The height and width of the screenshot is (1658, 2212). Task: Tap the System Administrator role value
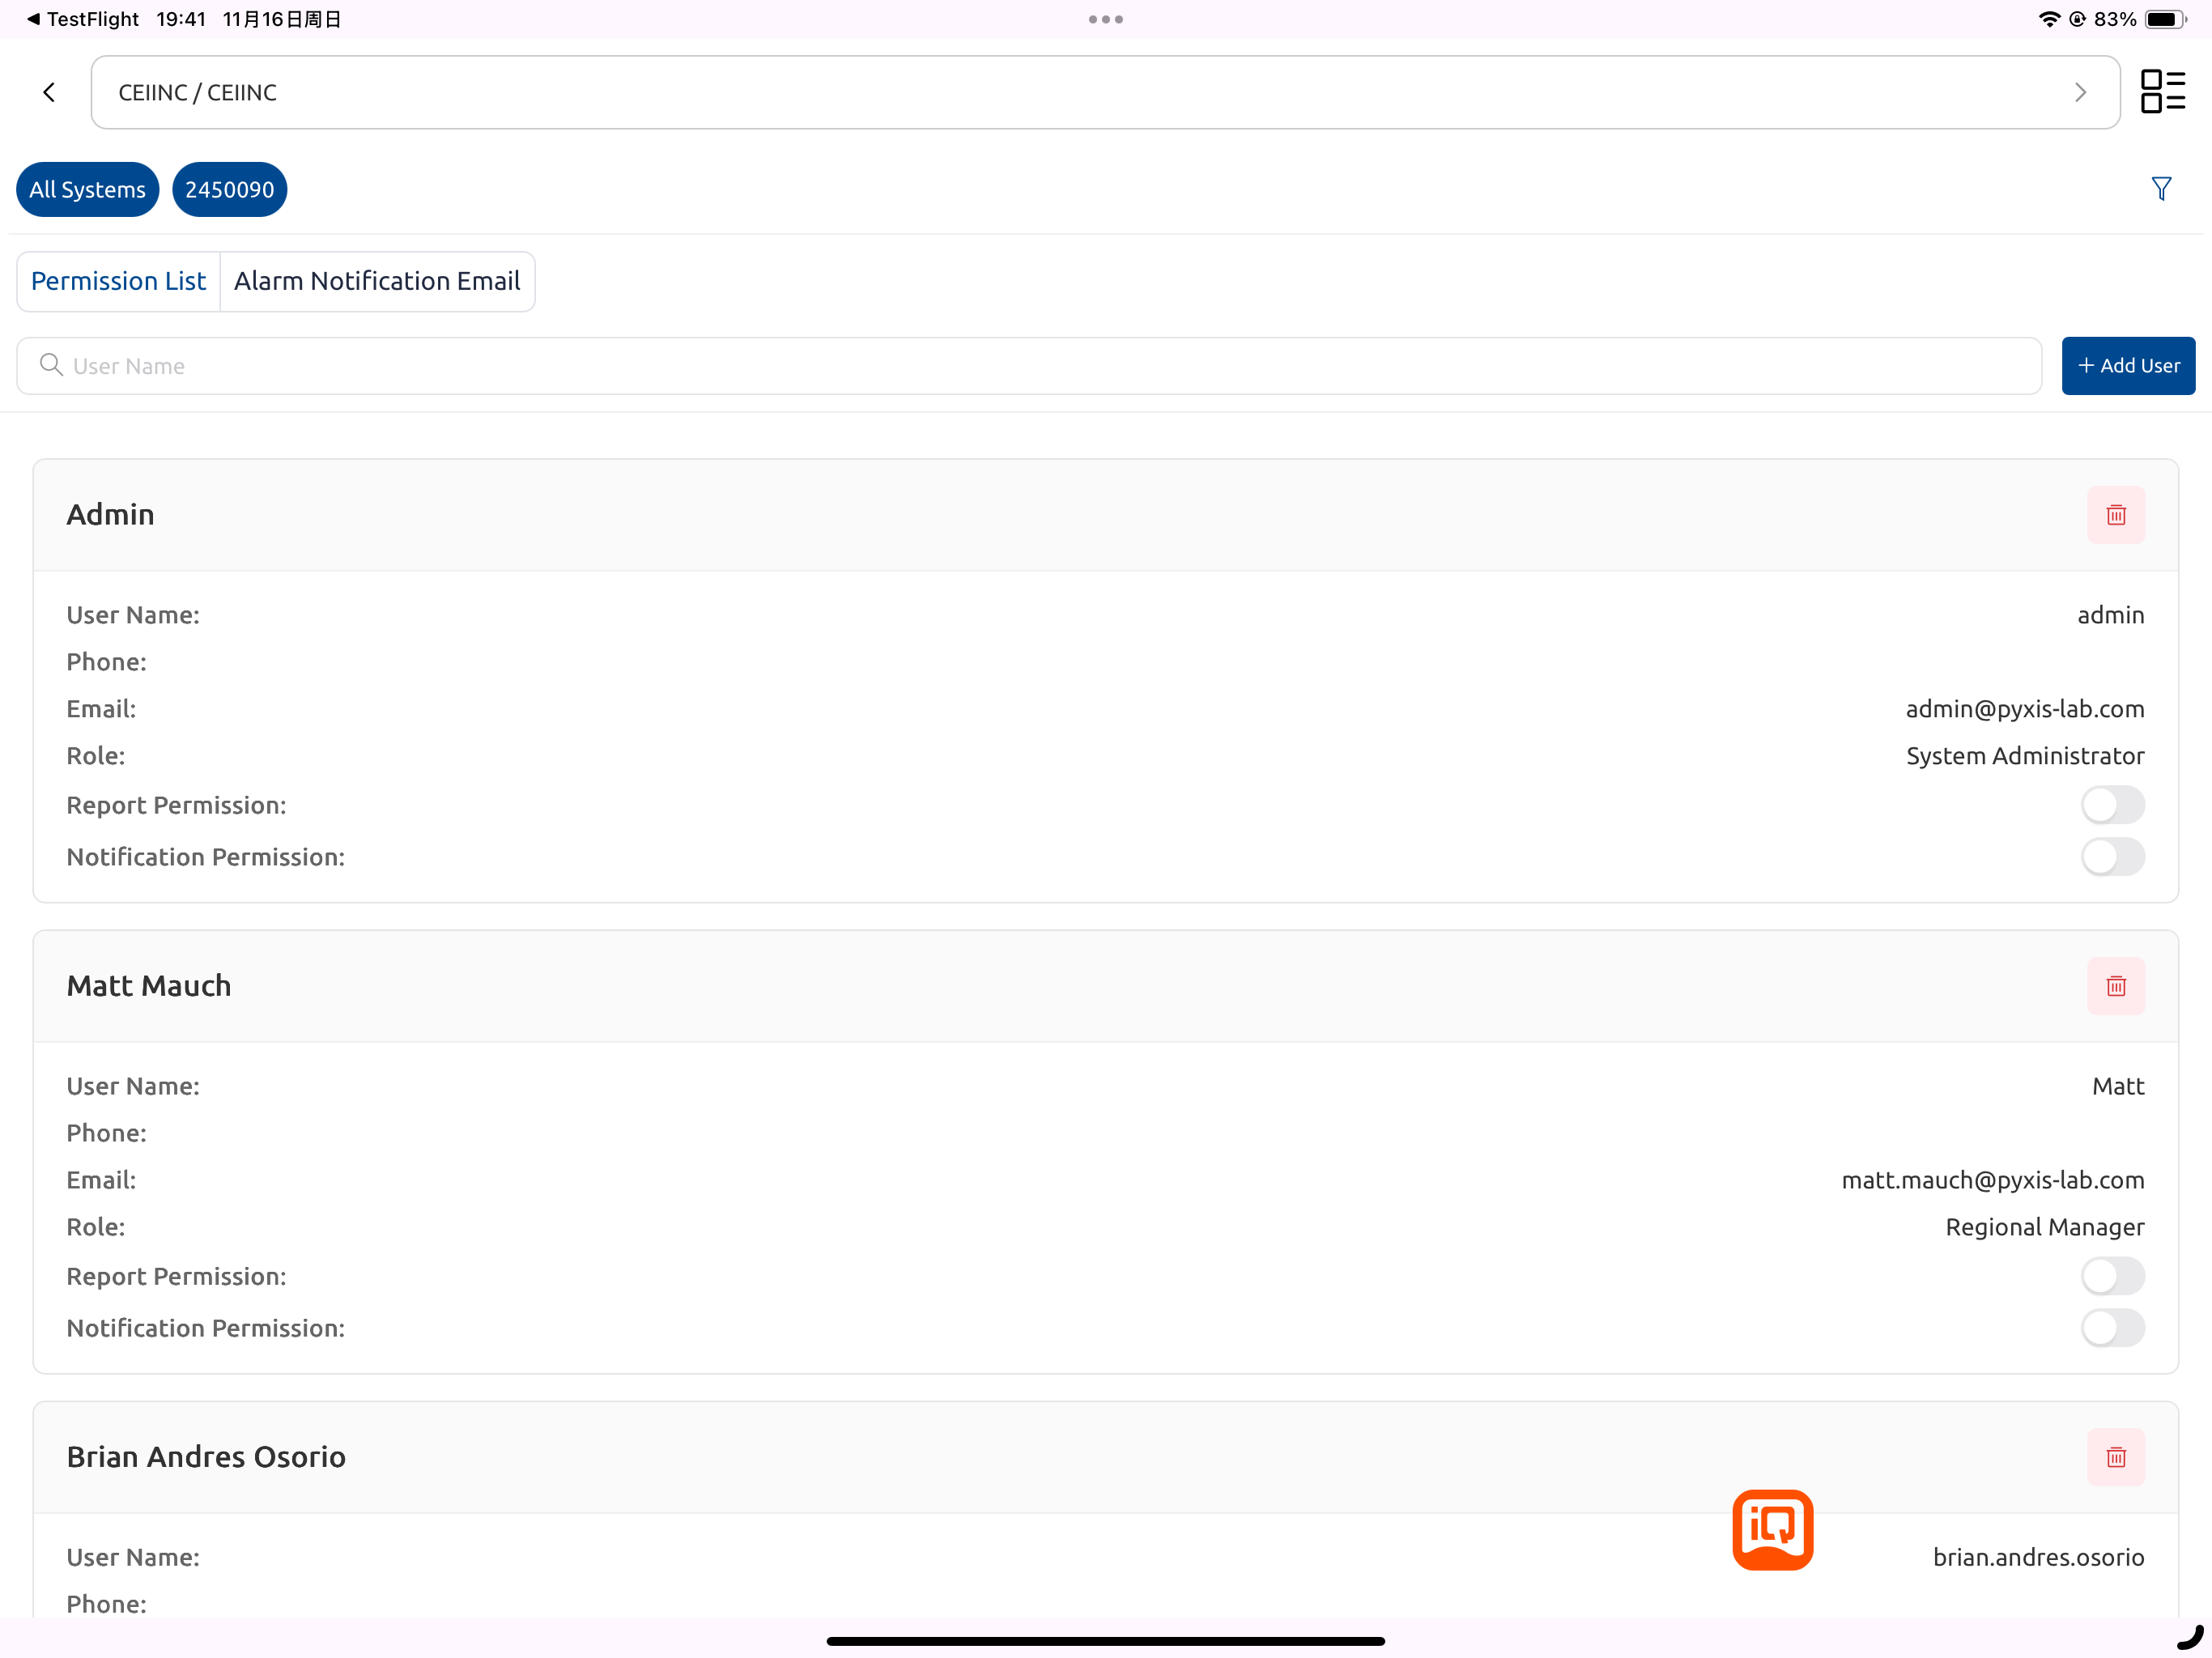click(2025, 756)
